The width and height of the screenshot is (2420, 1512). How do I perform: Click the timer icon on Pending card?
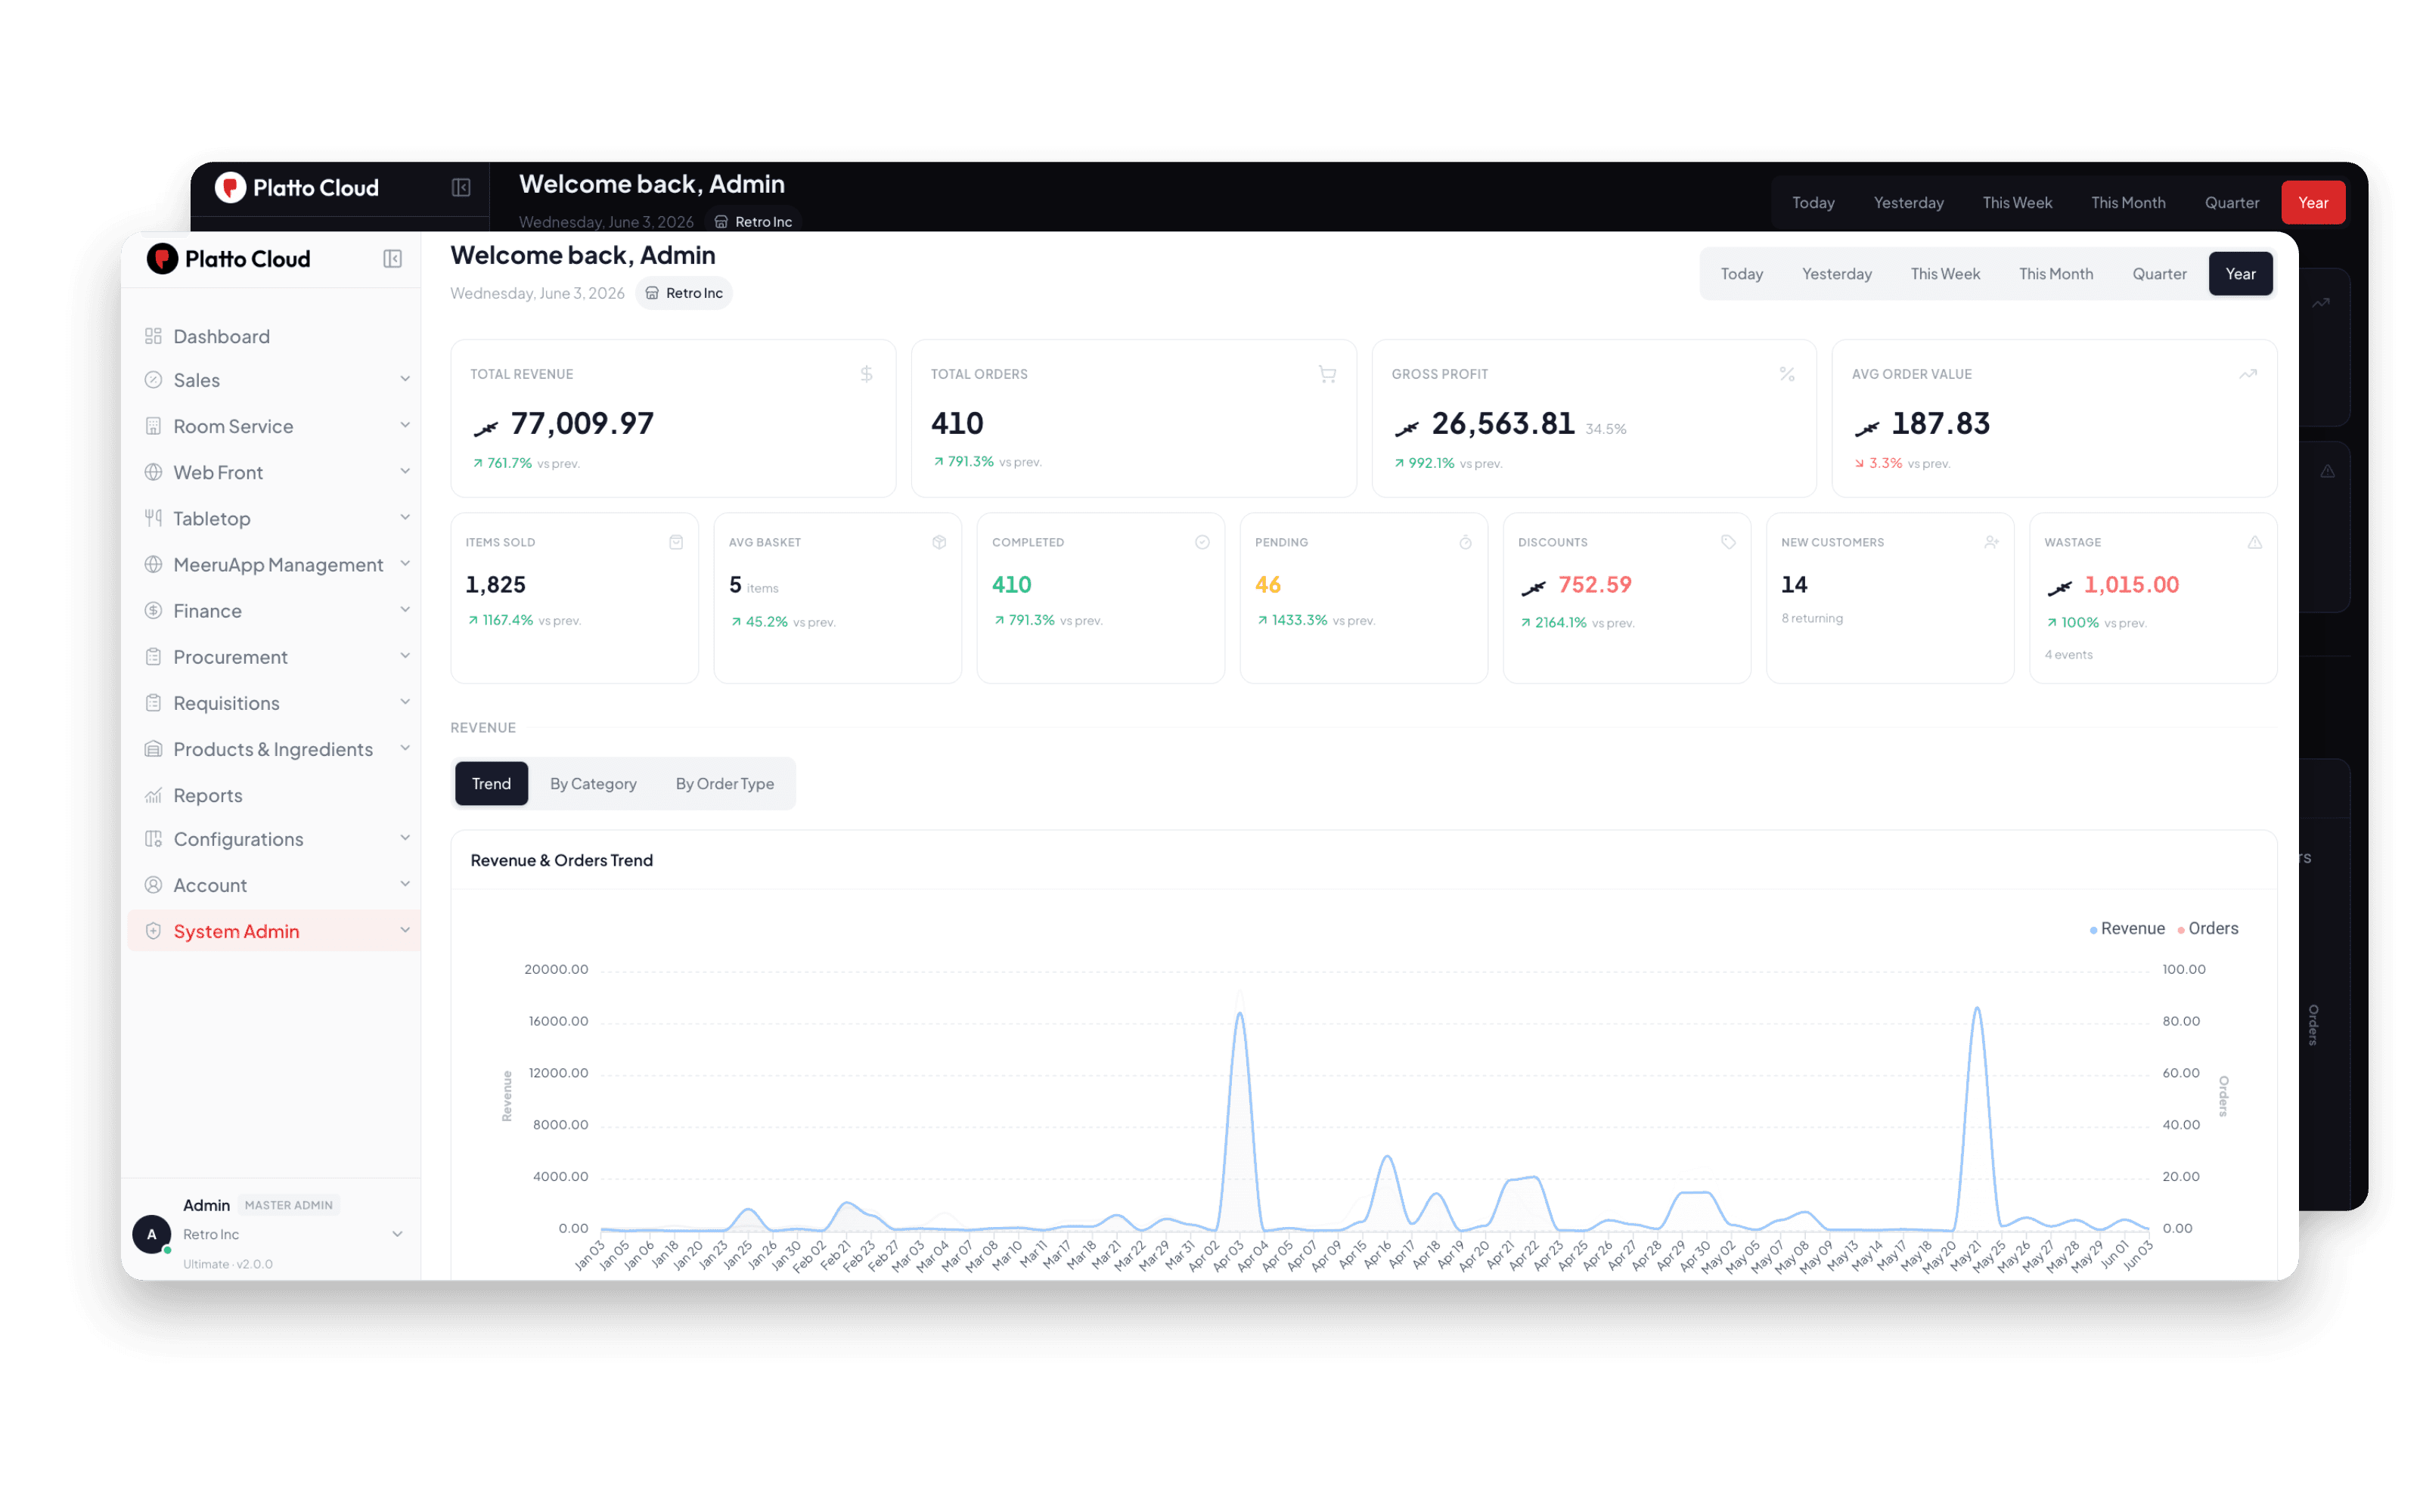tap(1465, 542)
